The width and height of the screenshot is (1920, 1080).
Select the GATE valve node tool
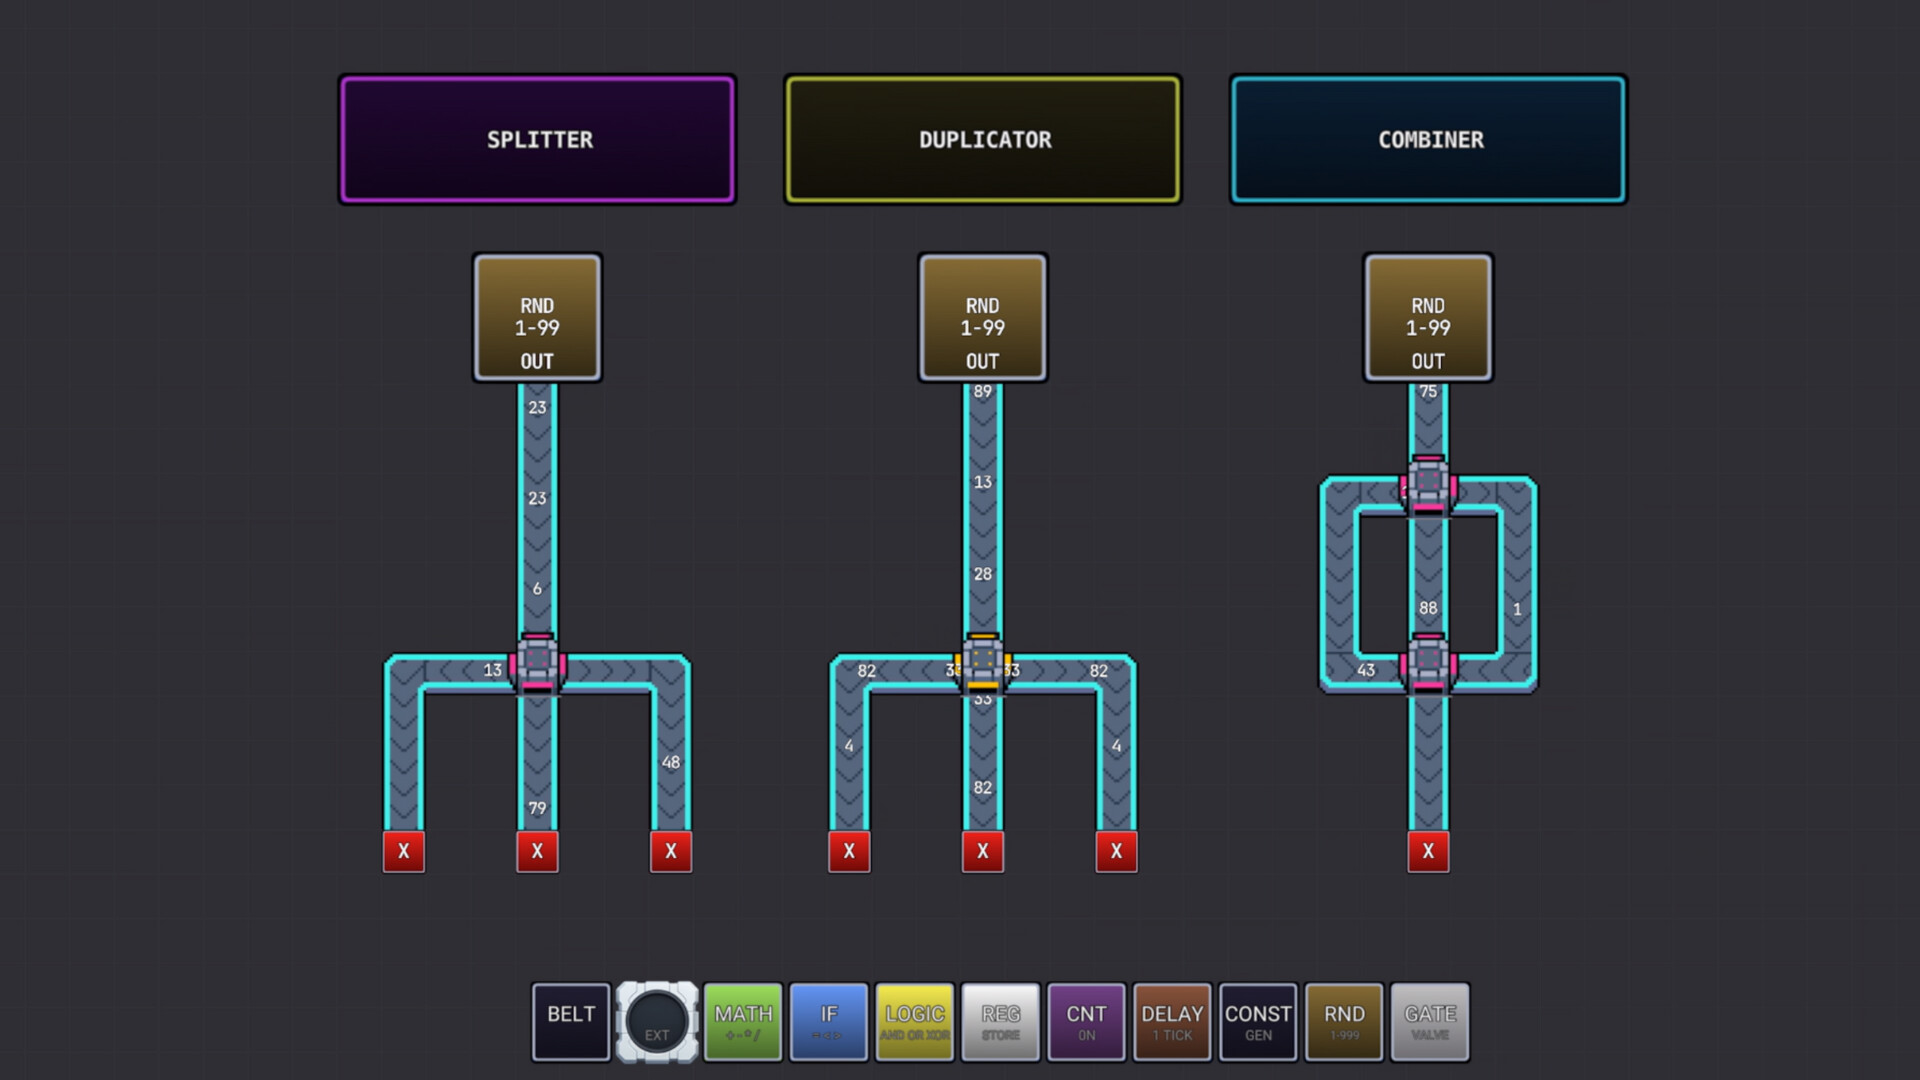(x=1430, y=1021)
